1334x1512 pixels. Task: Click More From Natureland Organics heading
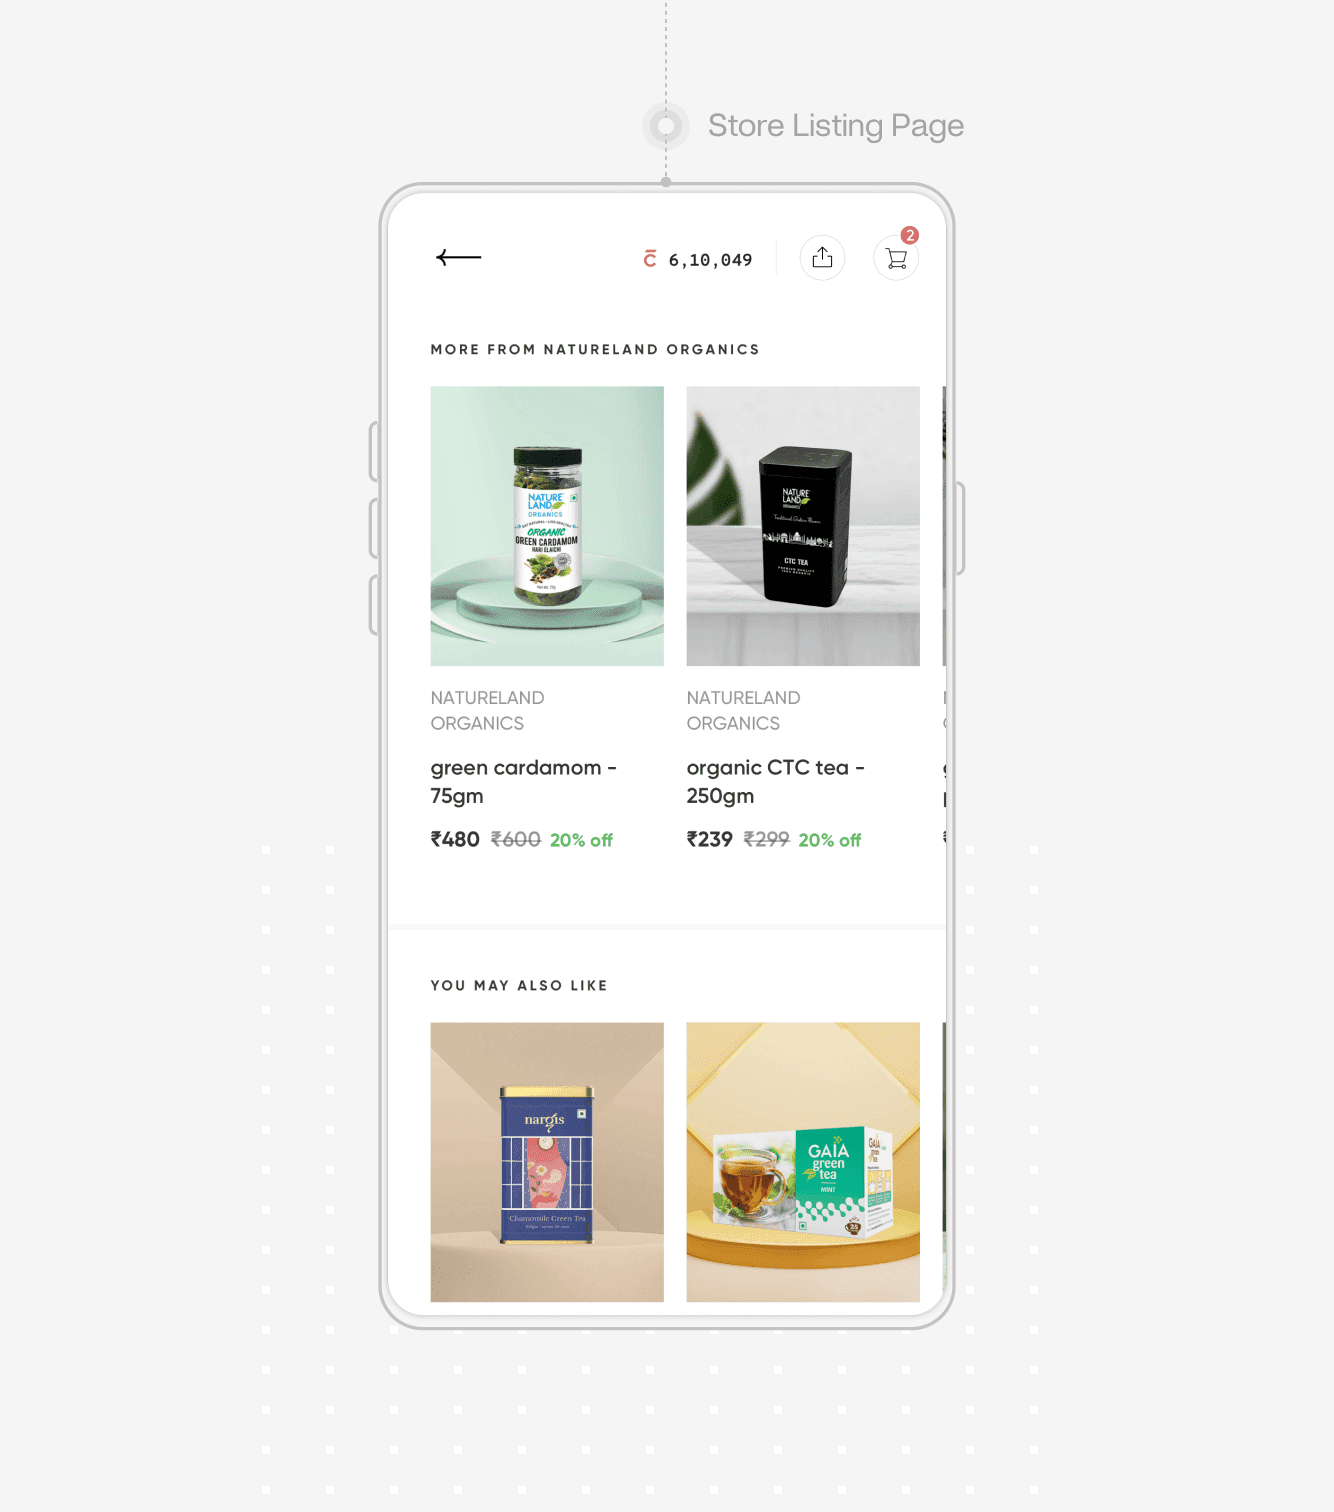[595, 350]
